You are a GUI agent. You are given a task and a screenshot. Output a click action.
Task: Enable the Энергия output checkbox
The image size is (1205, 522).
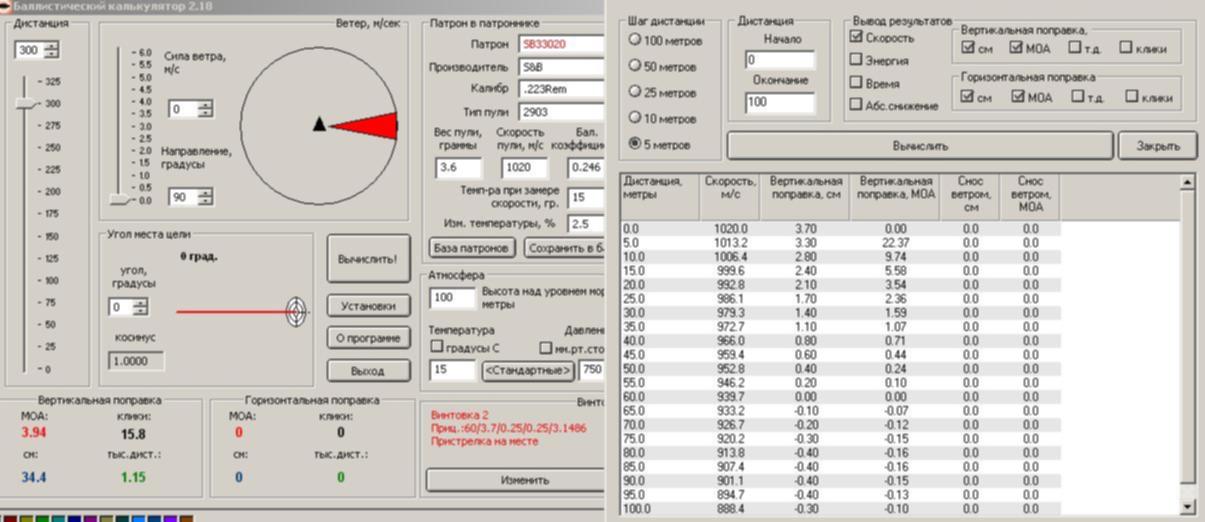click(x=857, y=60)
